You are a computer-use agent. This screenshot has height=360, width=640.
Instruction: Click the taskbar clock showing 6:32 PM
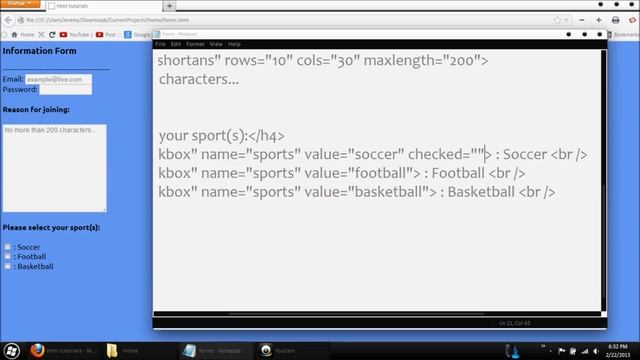pos(618,351)
